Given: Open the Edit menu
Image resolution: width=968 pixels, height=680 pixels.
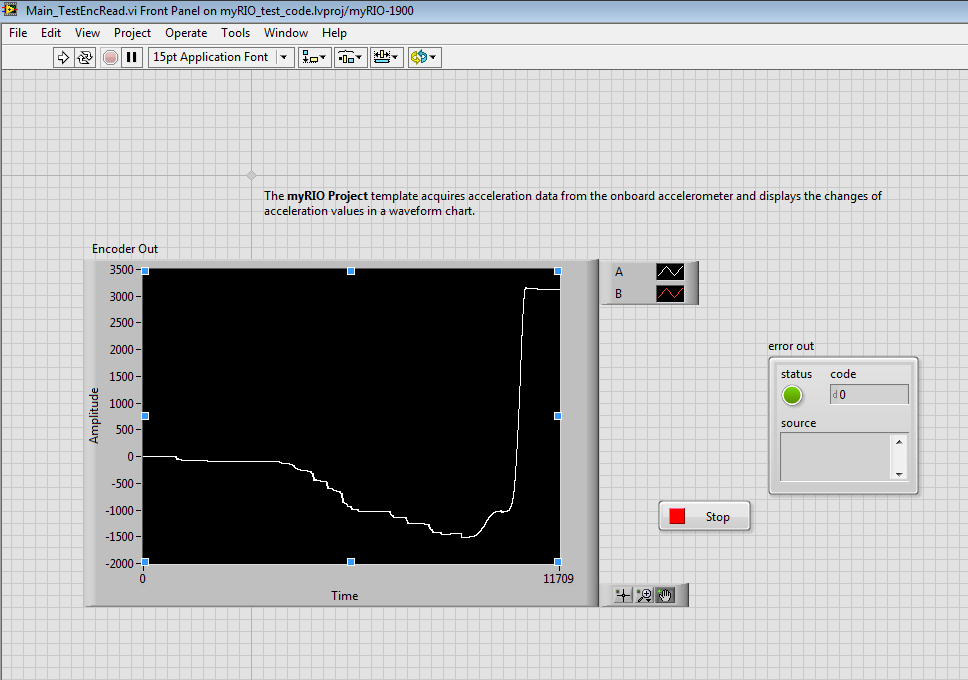Looking at the screenshot, I should 51,33.
